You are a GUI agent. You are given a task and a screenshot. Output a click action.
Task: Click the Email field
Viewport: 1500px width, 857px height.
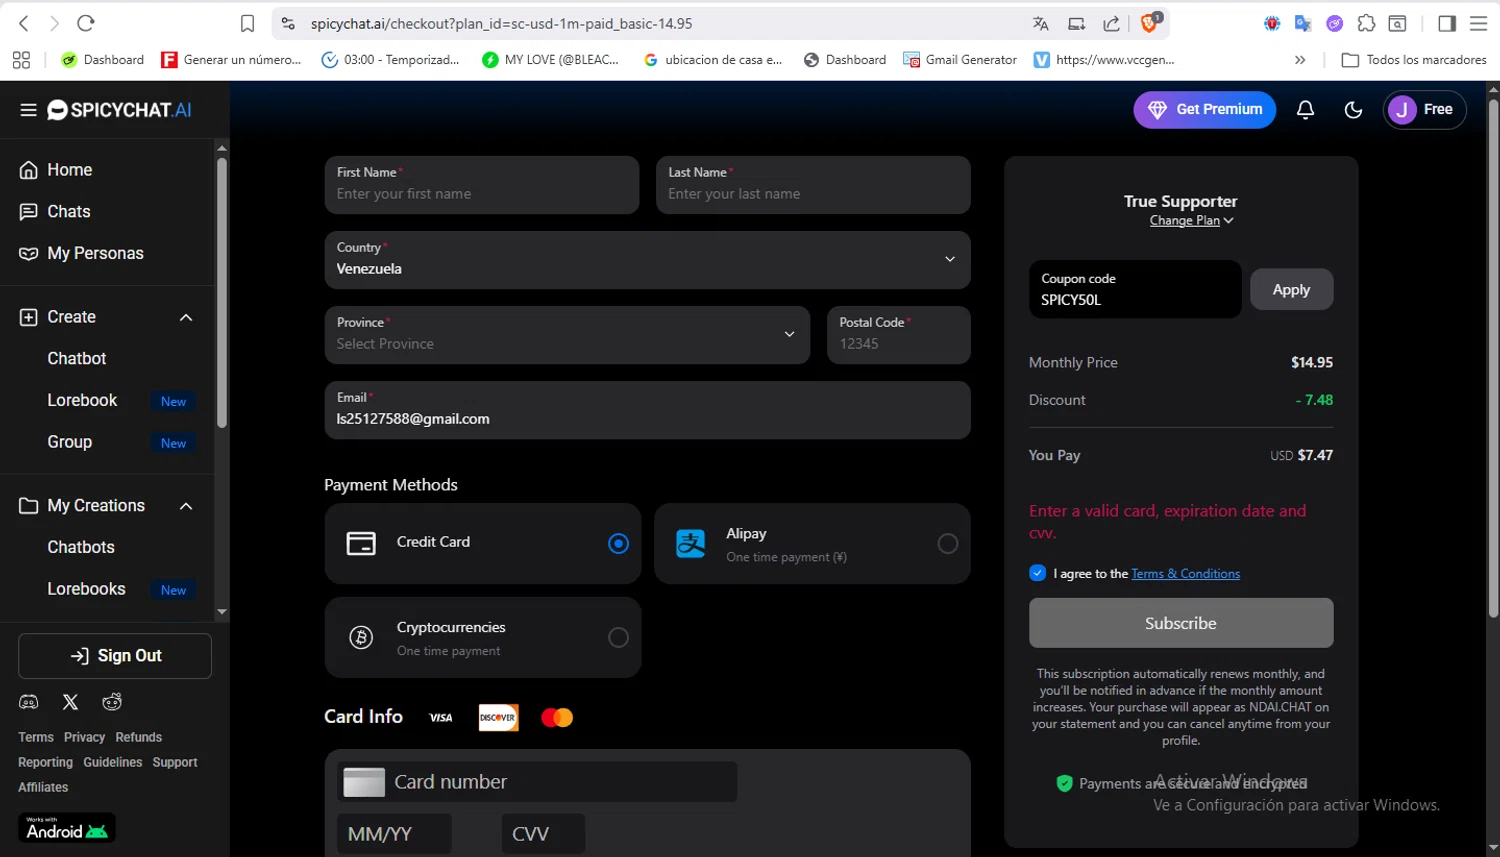coord(647,410)
